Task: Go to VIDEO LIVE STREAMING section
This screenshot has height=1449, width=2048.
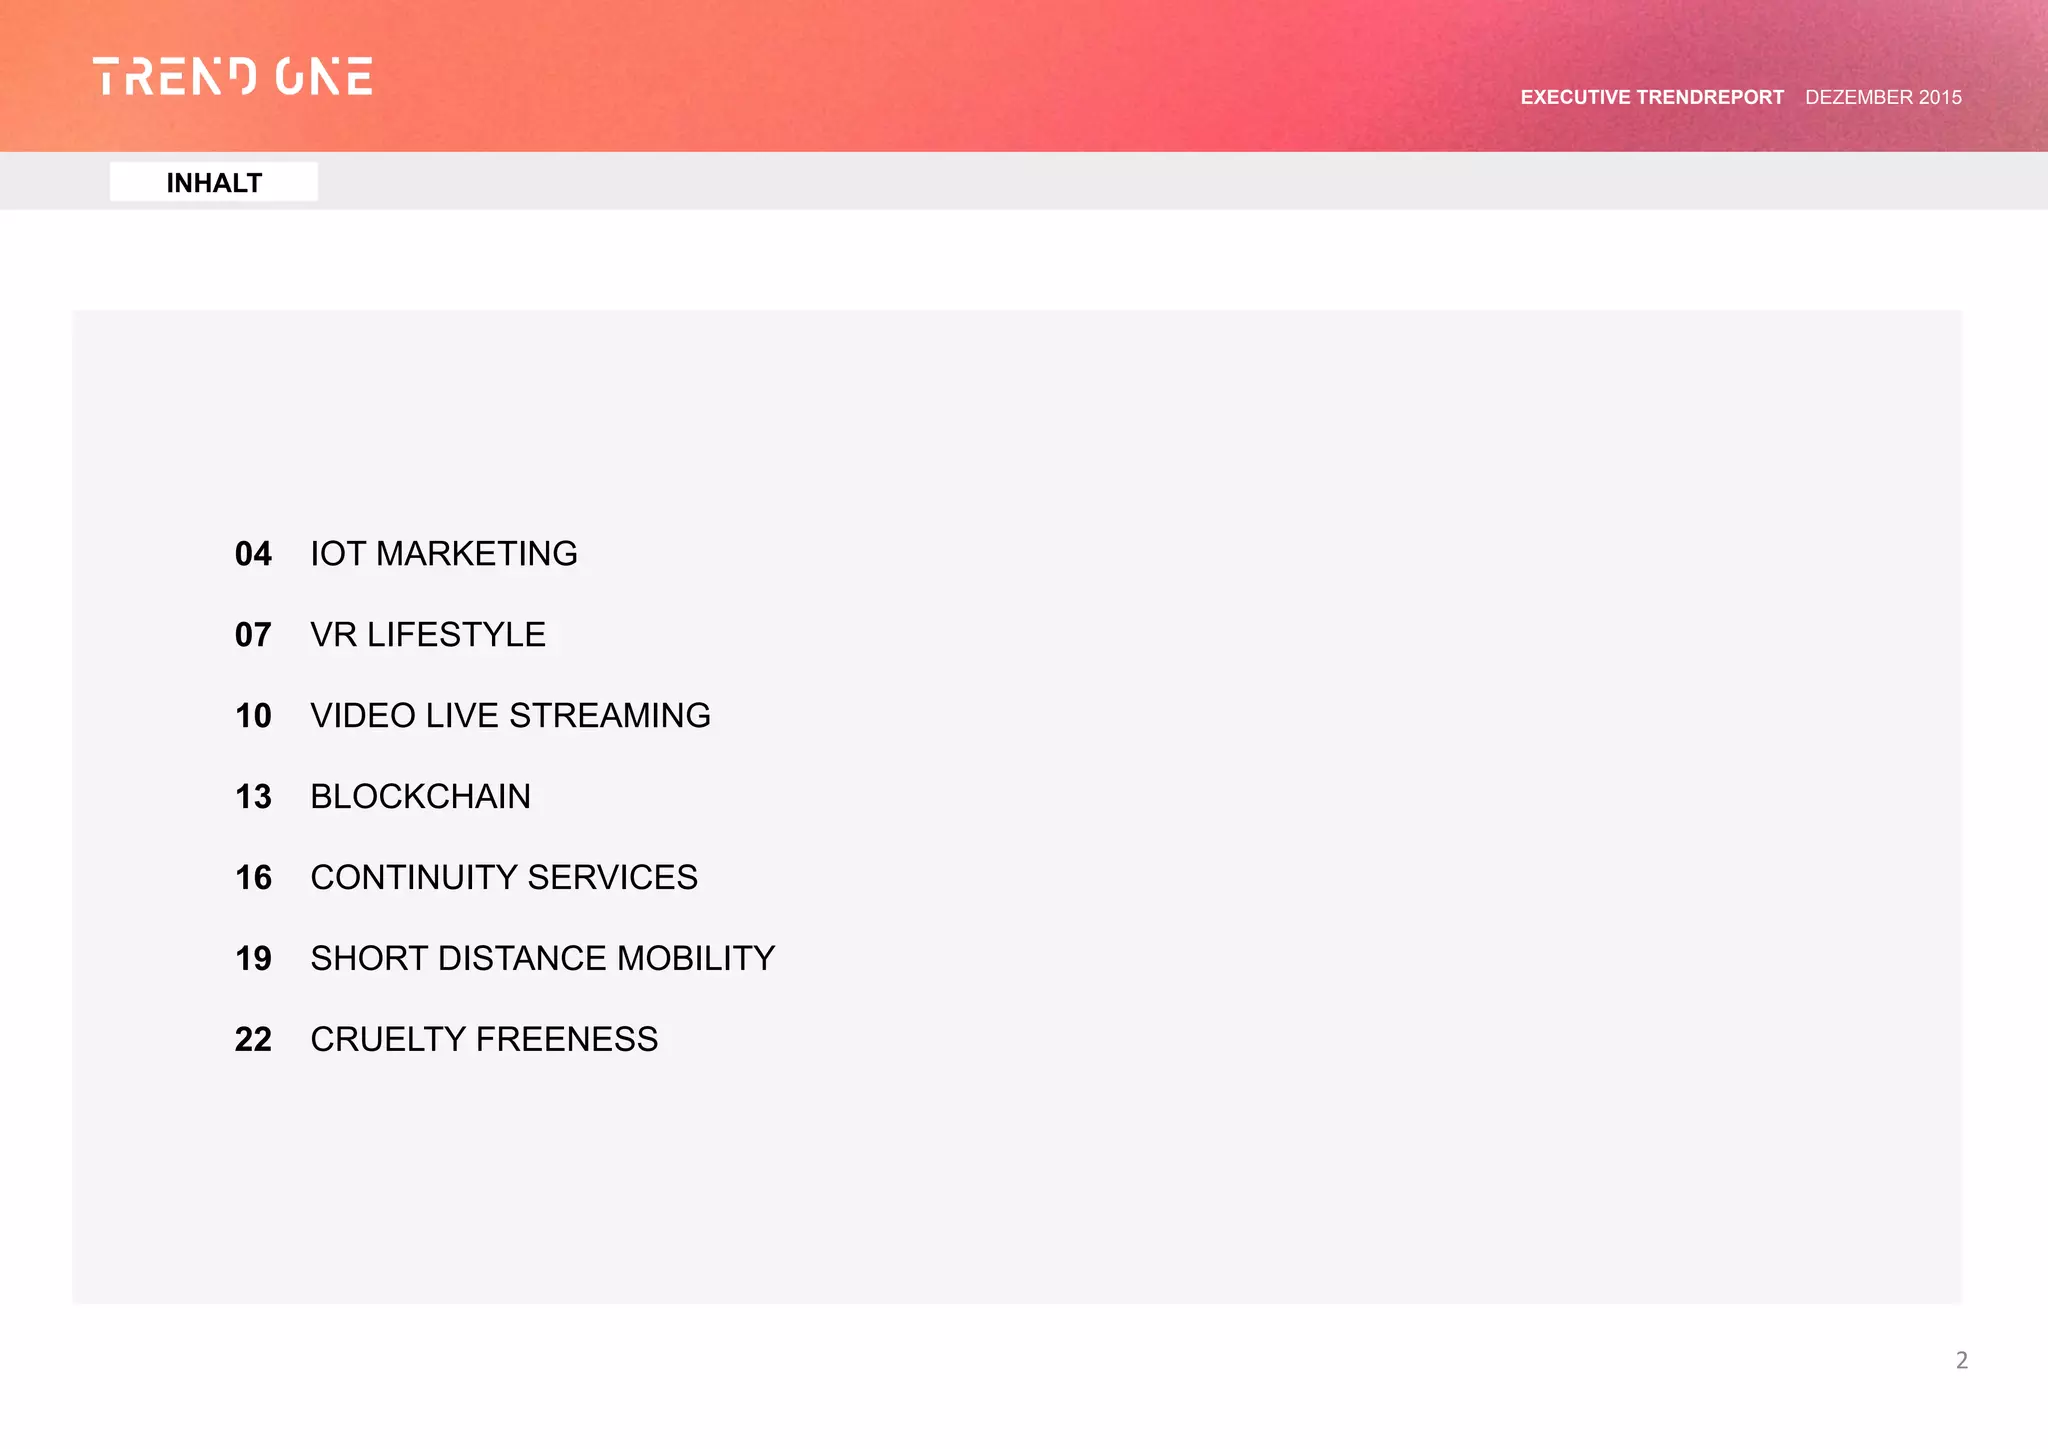Action: pos(510,716)
